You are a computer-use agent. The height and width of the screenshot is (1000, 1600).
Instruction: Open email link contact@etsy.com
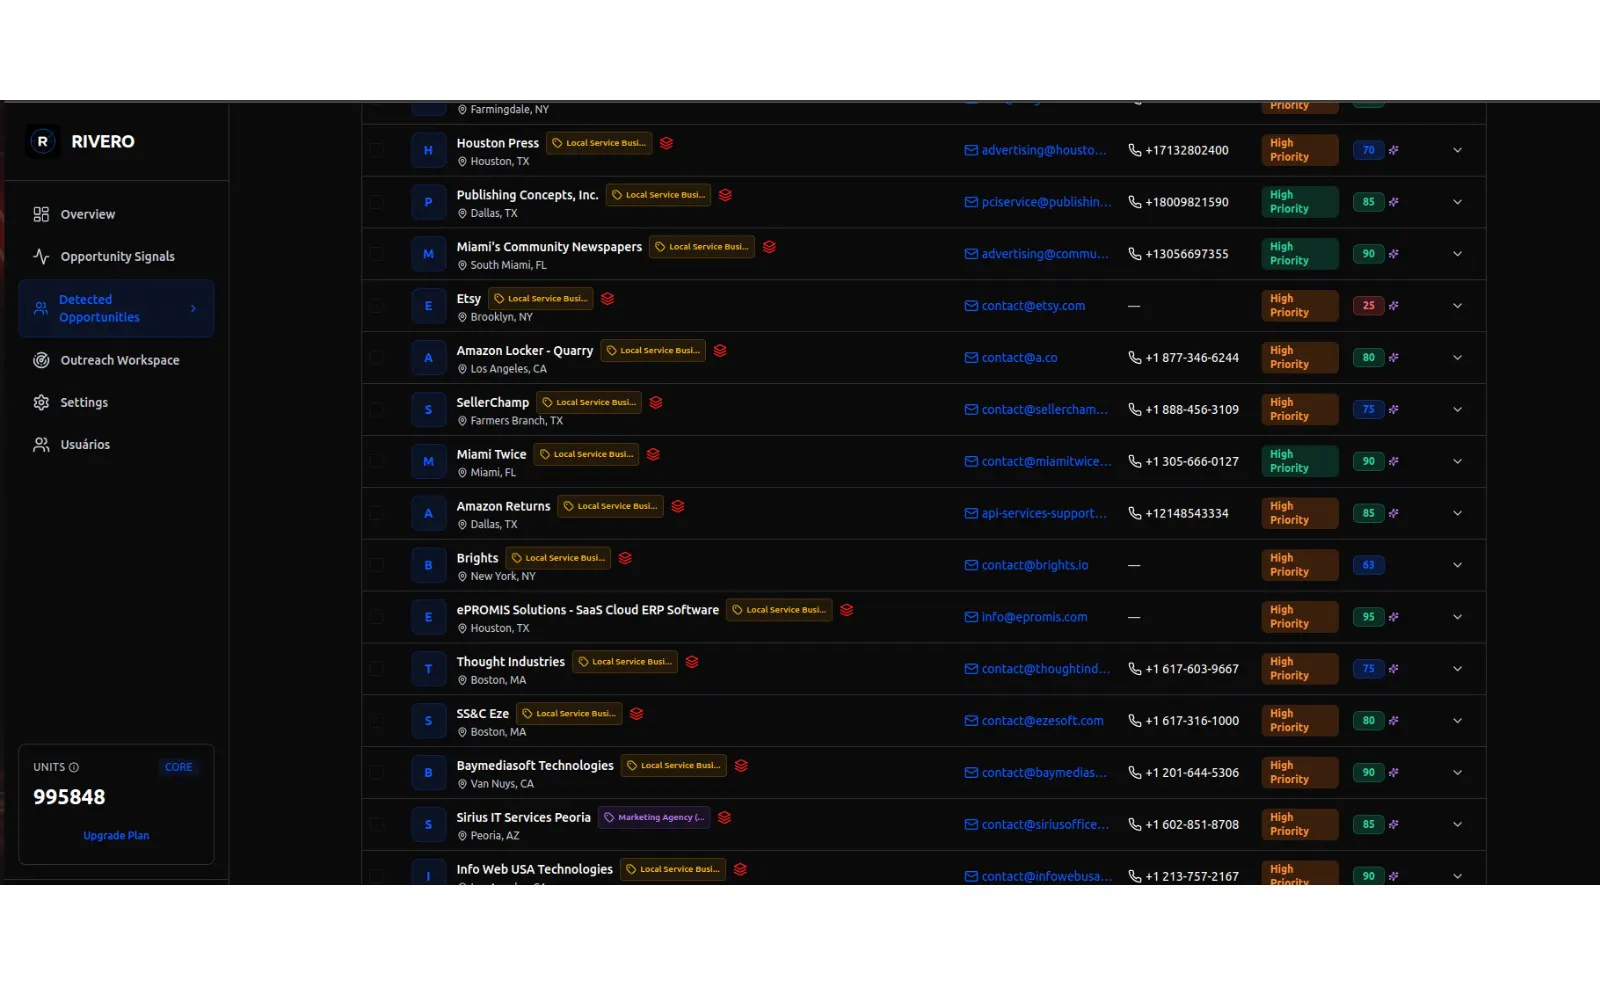[1033, 306]
